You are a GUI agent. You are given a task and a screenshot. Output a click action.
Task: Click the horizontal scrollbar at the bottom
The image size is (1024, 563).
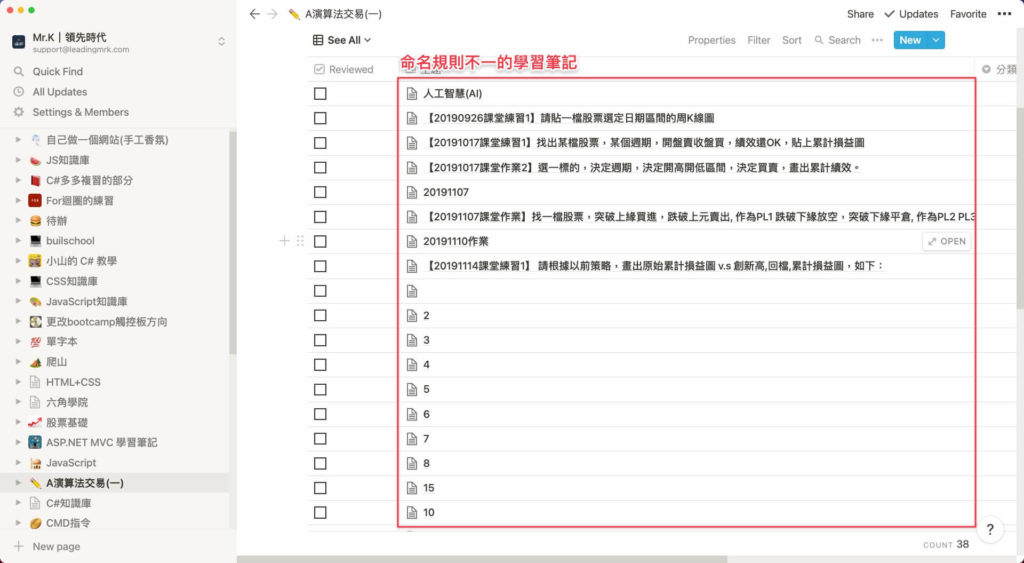coord(482,559)
